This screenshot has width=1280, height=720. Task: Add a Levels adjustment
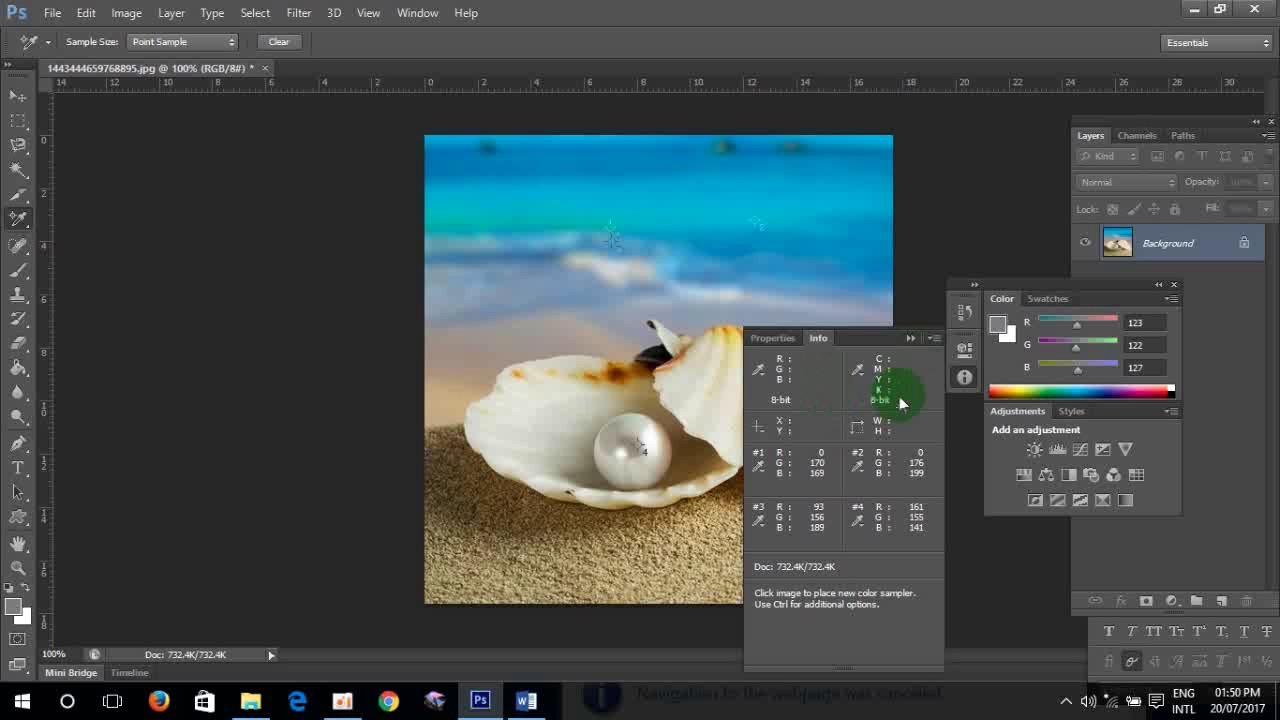(x=1057, y=450)
